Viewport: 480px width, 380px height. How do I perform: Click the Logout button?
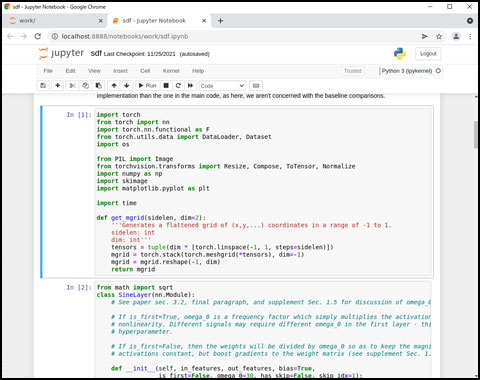(428, 54)
